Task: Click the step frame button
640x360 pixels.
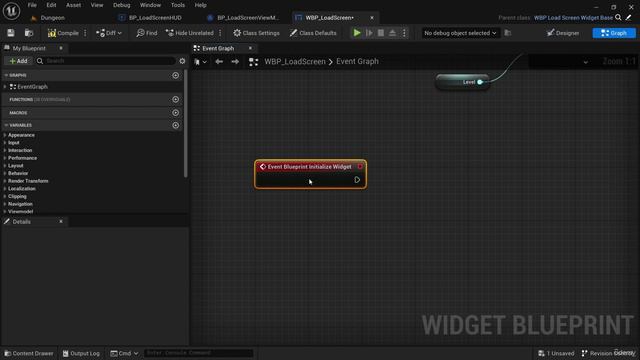Action: pos(369,33)
